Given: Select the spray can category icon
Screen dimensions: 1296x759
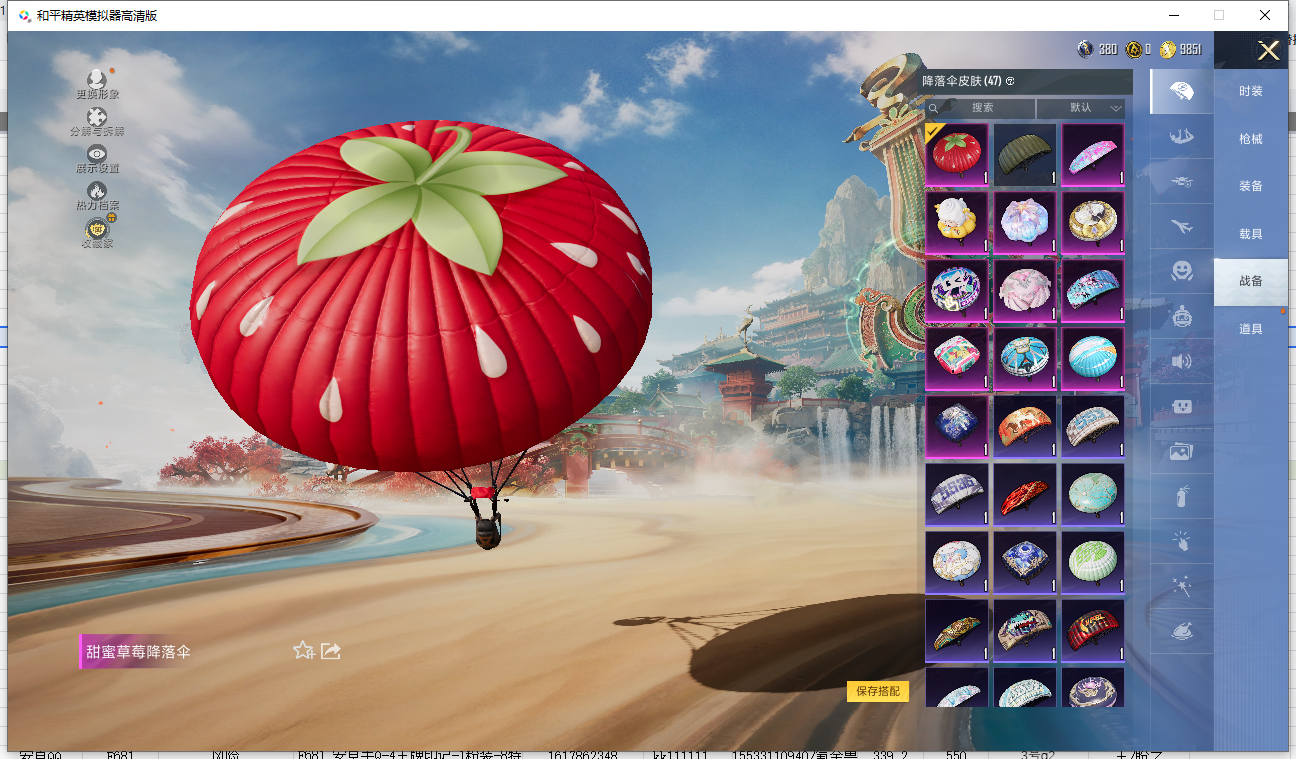Looking at the screenshot, I should 1181,496.
